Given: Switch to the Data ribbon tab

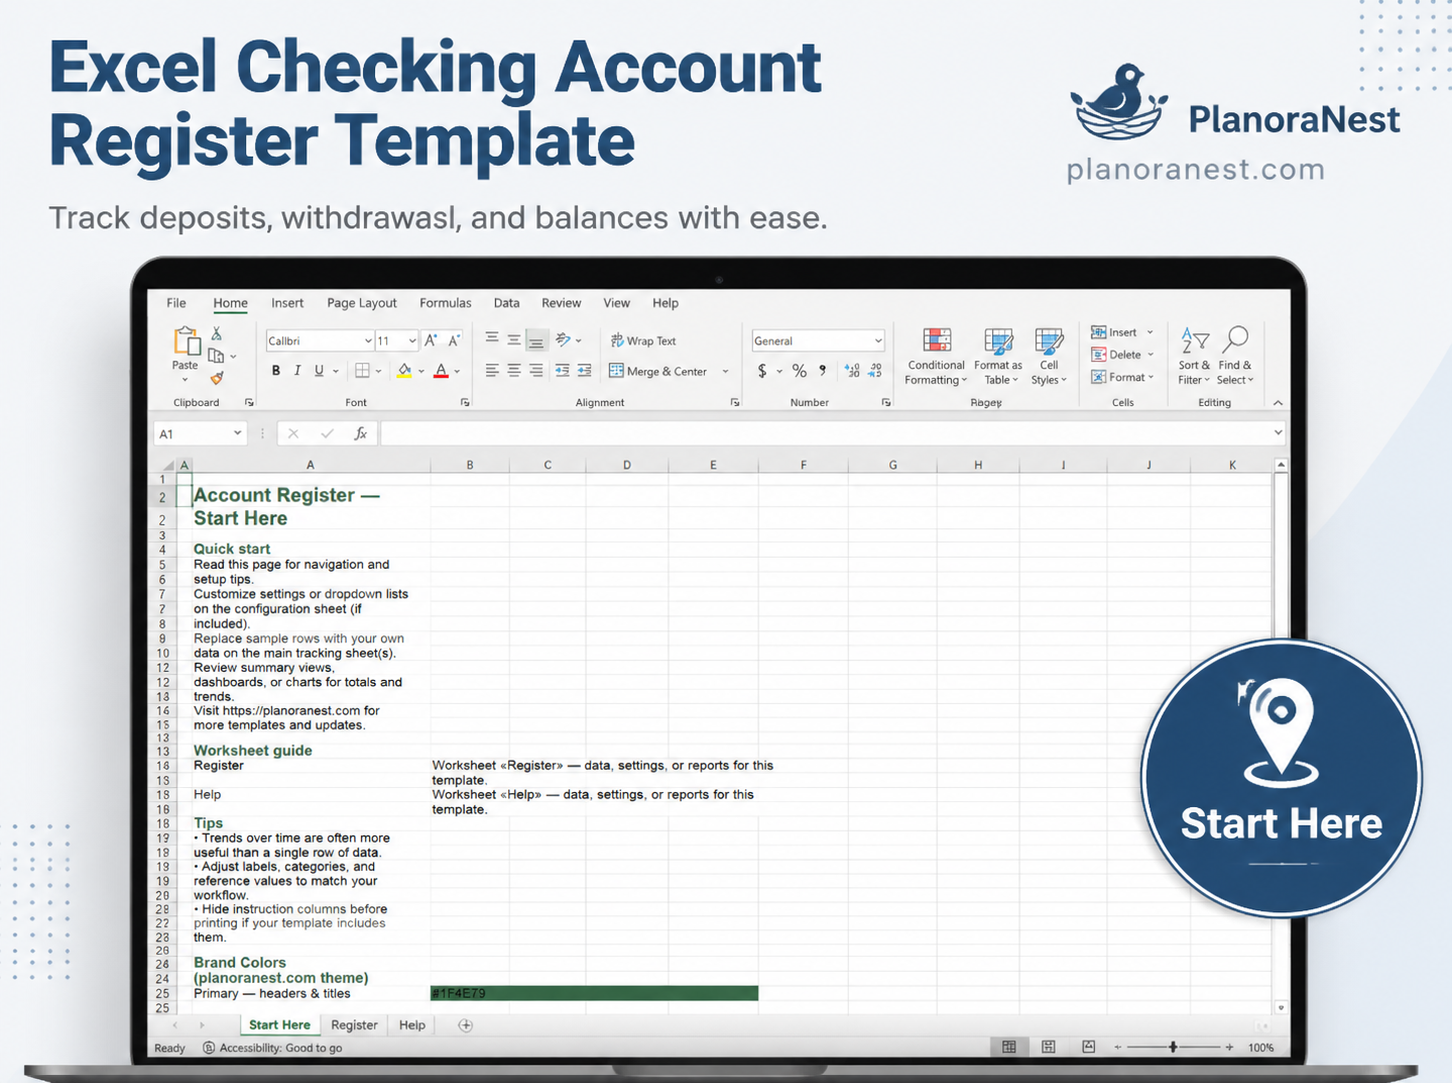Looking at the screenshot, I should click(x=506, y=303).
